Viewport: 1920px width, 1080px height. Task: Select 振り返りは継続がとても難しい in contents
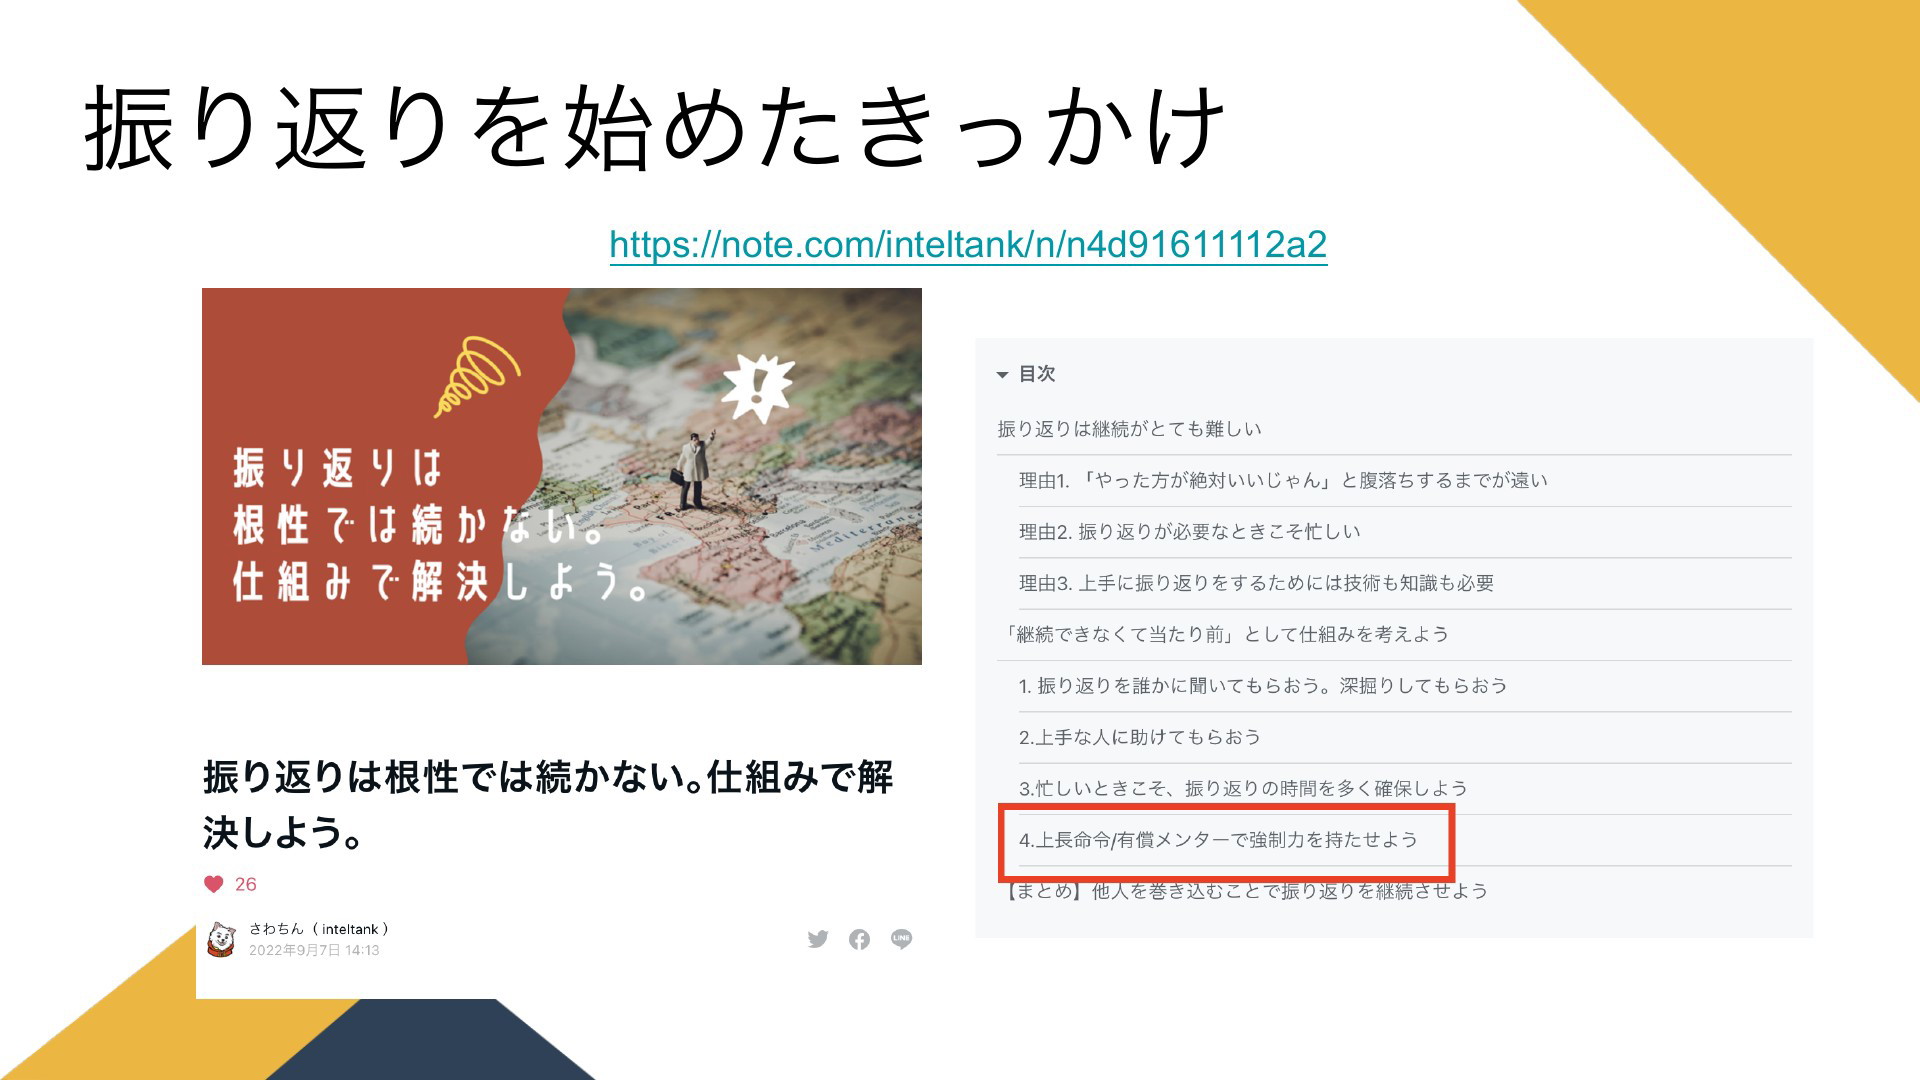click(1129, 429)
